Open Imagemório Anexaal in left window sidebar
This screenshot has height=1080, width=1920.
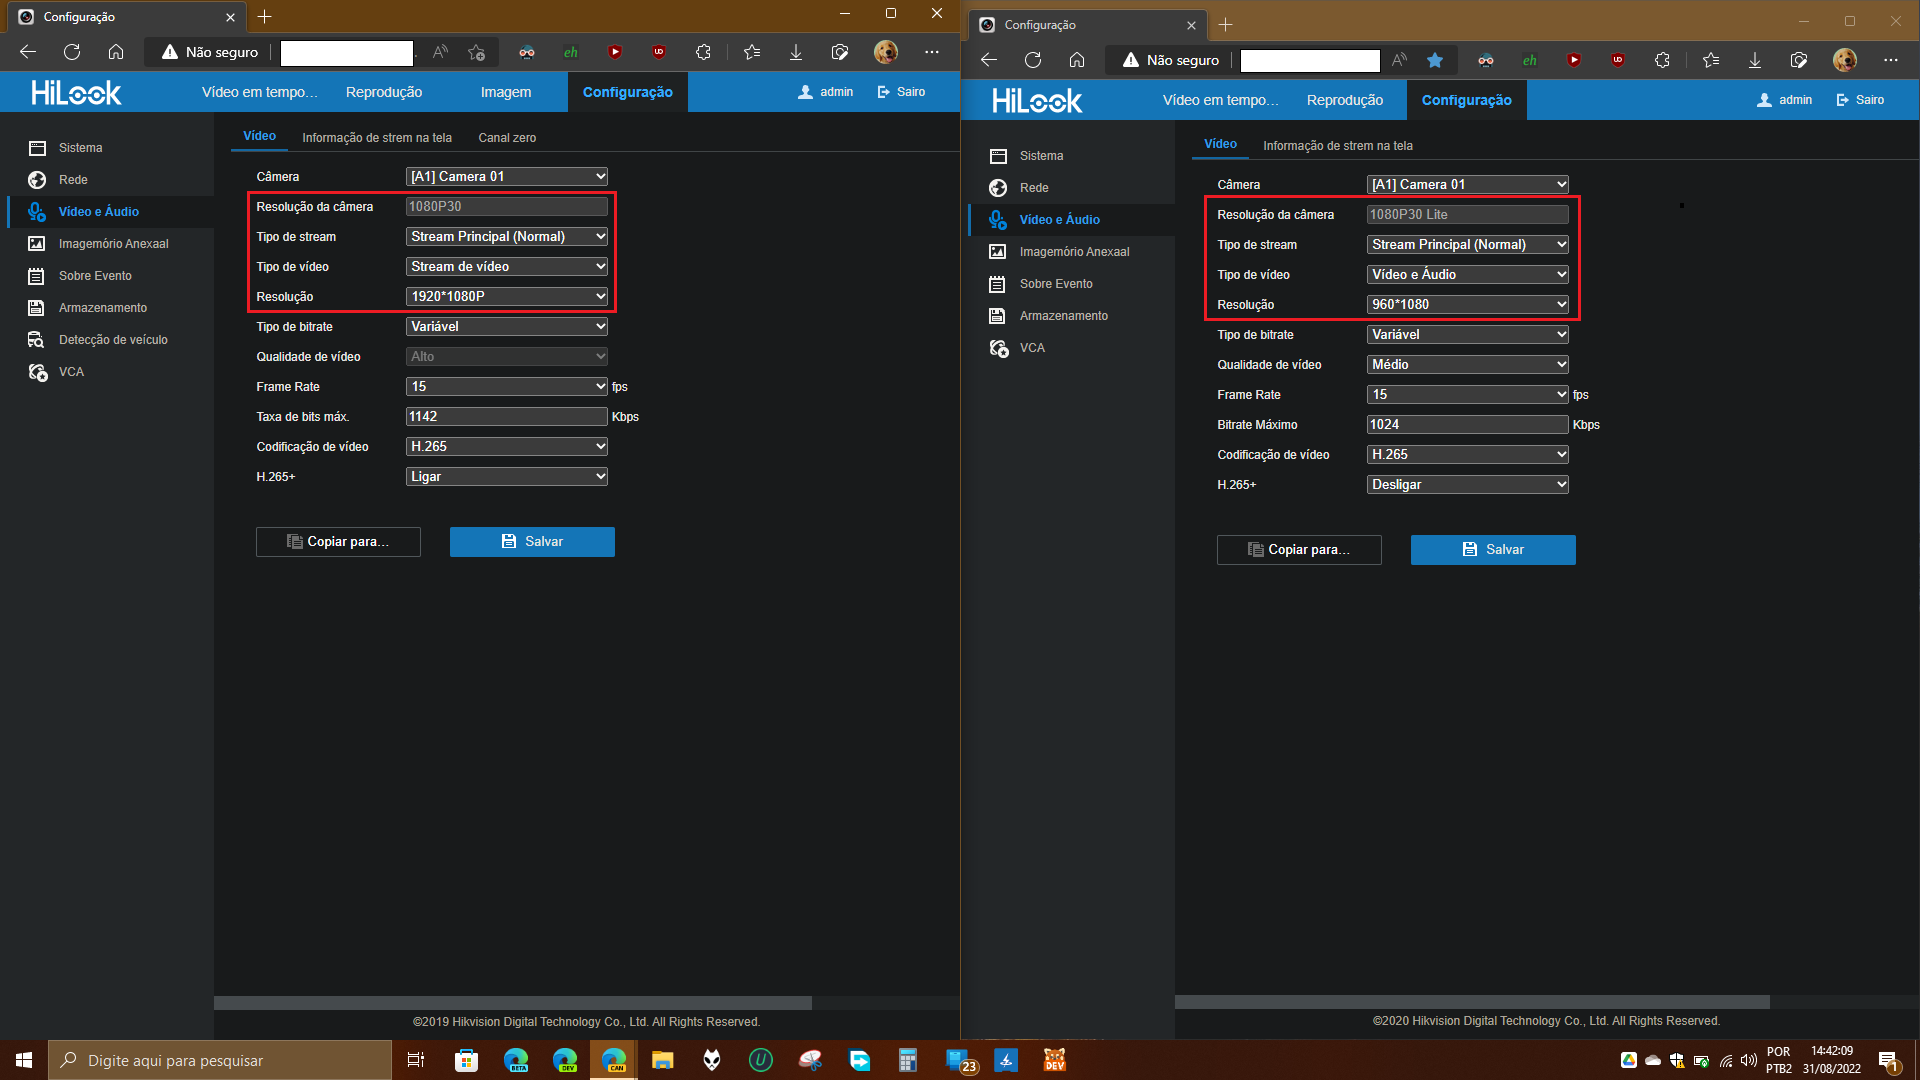(112, 244)
